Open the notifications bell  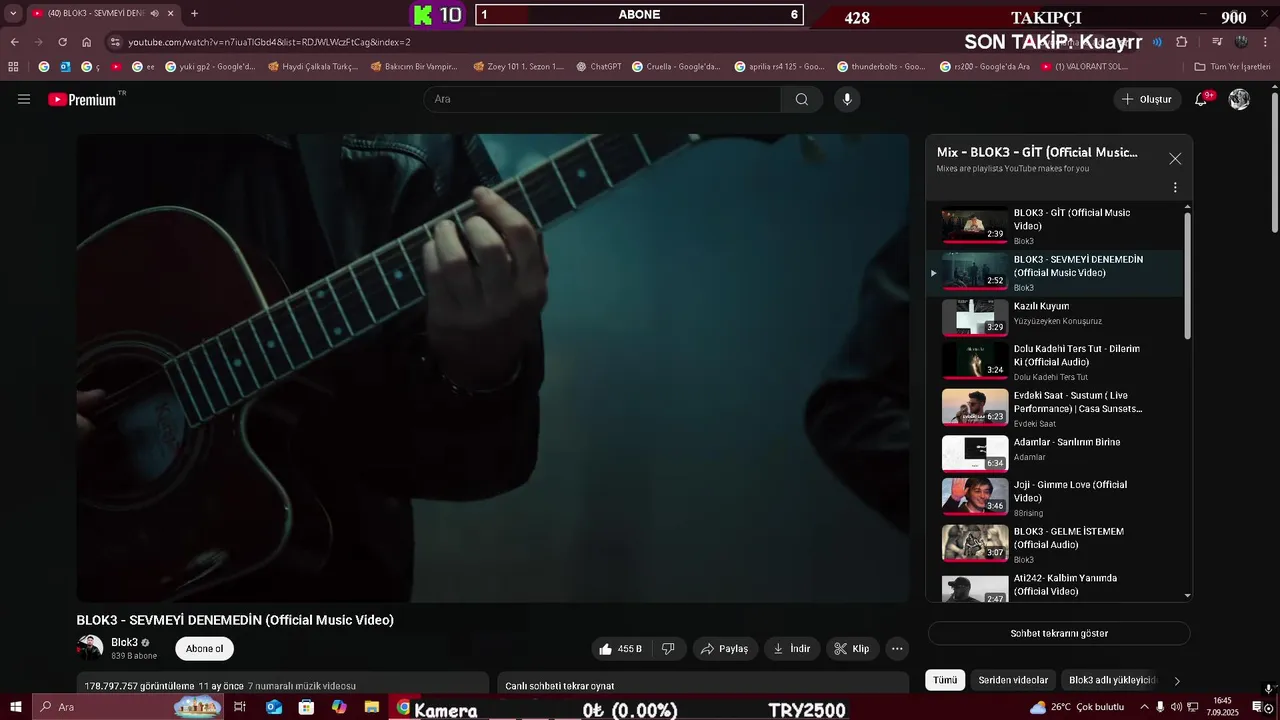pyautogui.click(x=1202, y=99)
